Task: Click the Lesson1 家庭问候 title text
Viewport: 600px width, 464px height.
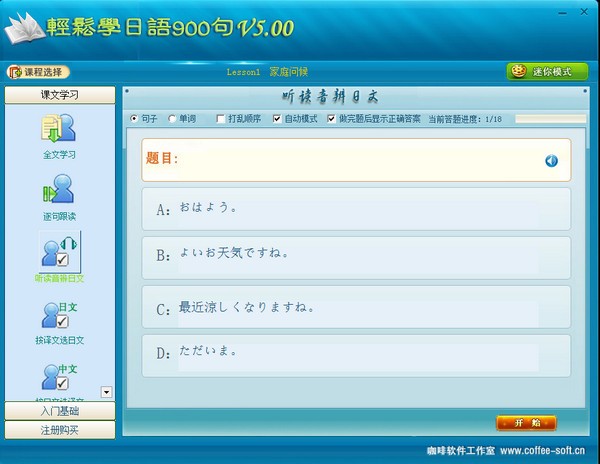Action: (x=267, y=72)
